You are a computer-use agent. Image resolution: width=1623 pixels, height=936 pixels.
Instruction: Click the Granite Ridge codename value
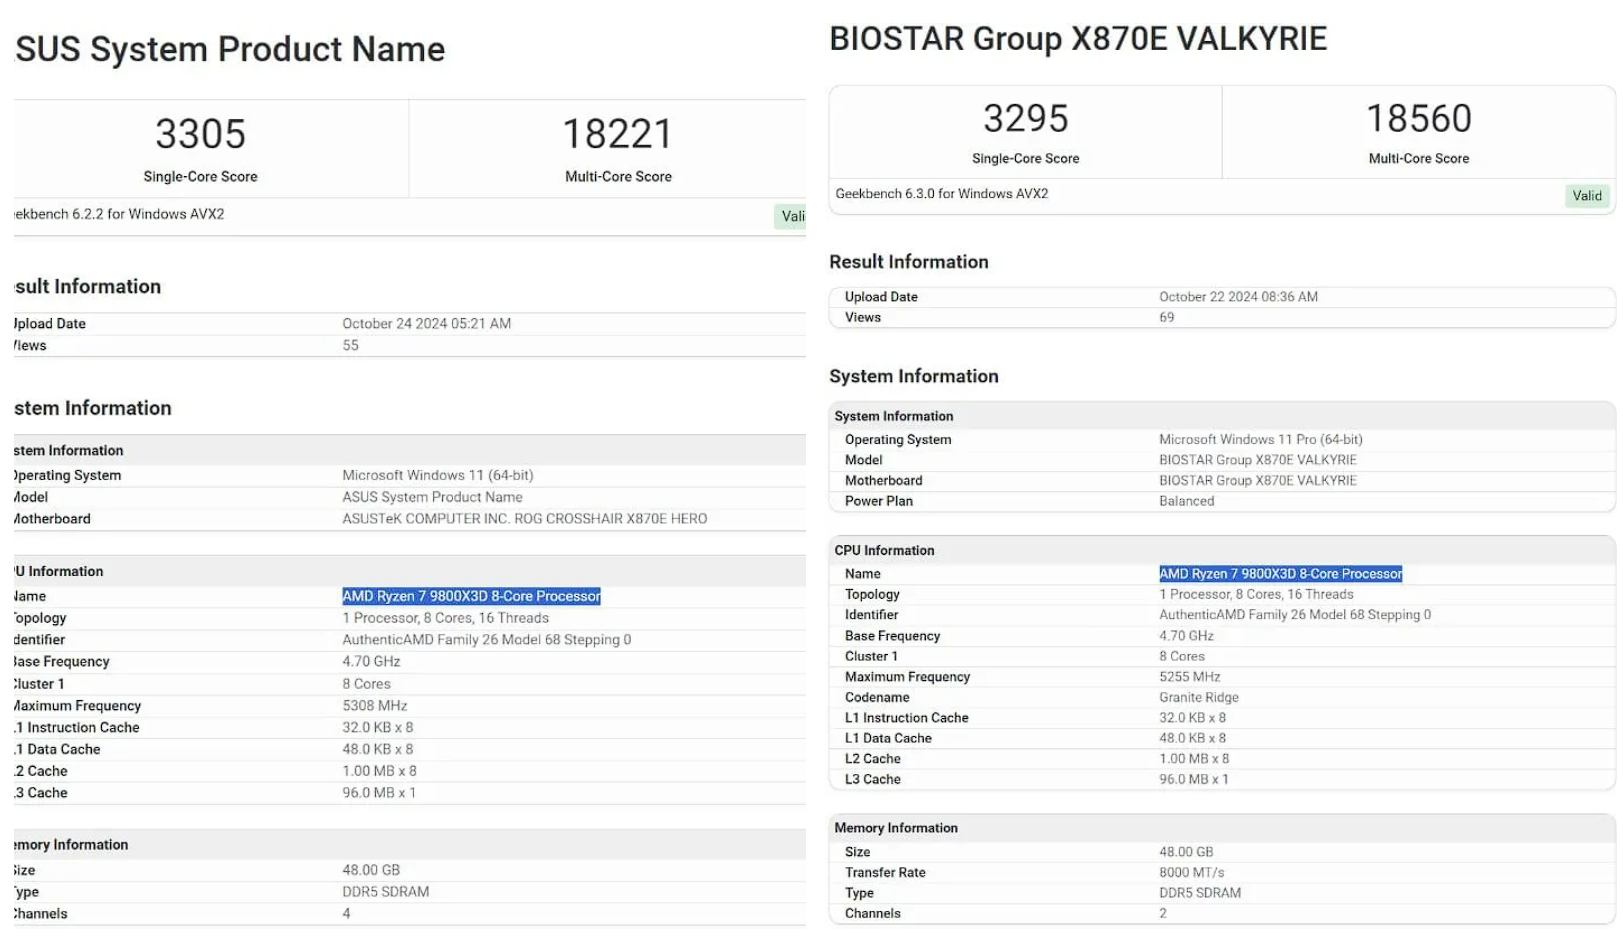coord(1198,698)
